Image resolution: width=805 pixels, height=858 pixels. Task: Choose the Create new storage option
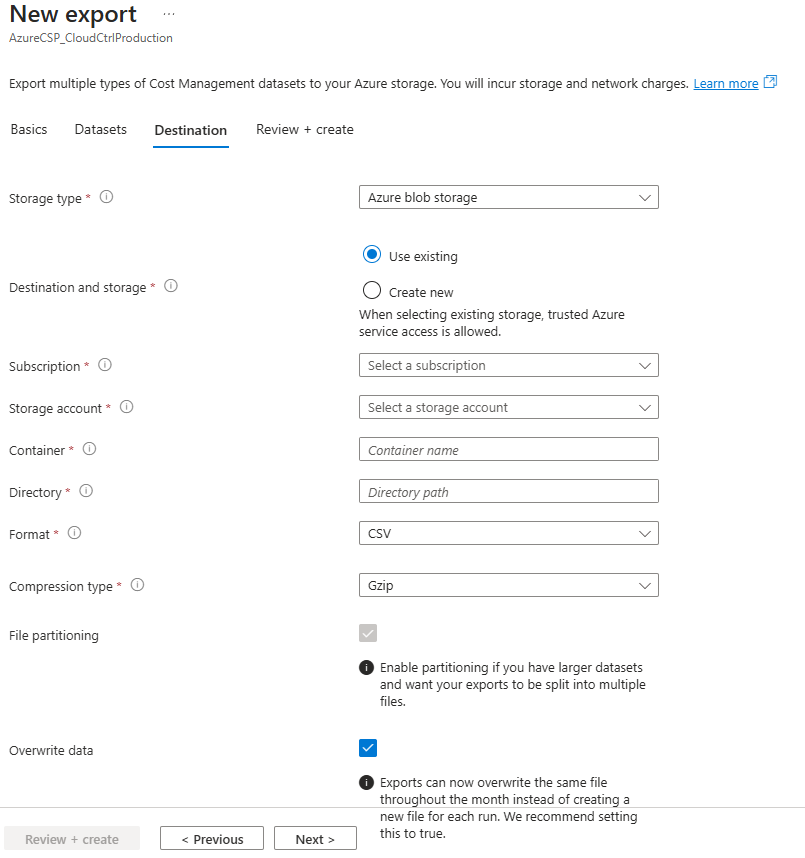tap(372, 290)
